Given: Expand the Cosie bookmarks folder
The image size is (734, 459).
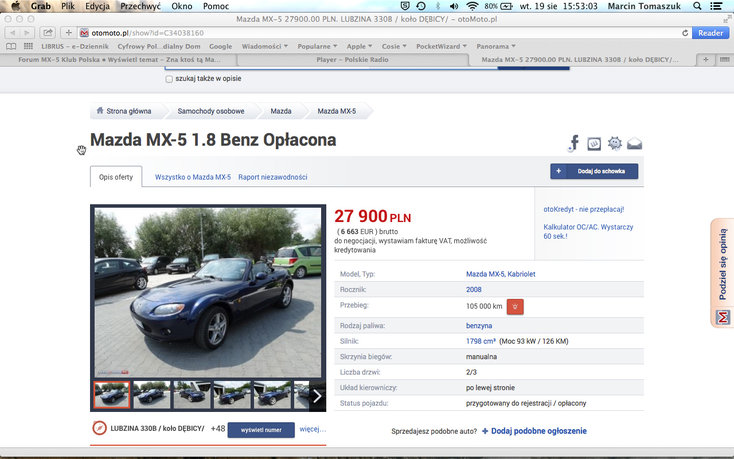Looking at the screenshot, I should tap(394, 46).
